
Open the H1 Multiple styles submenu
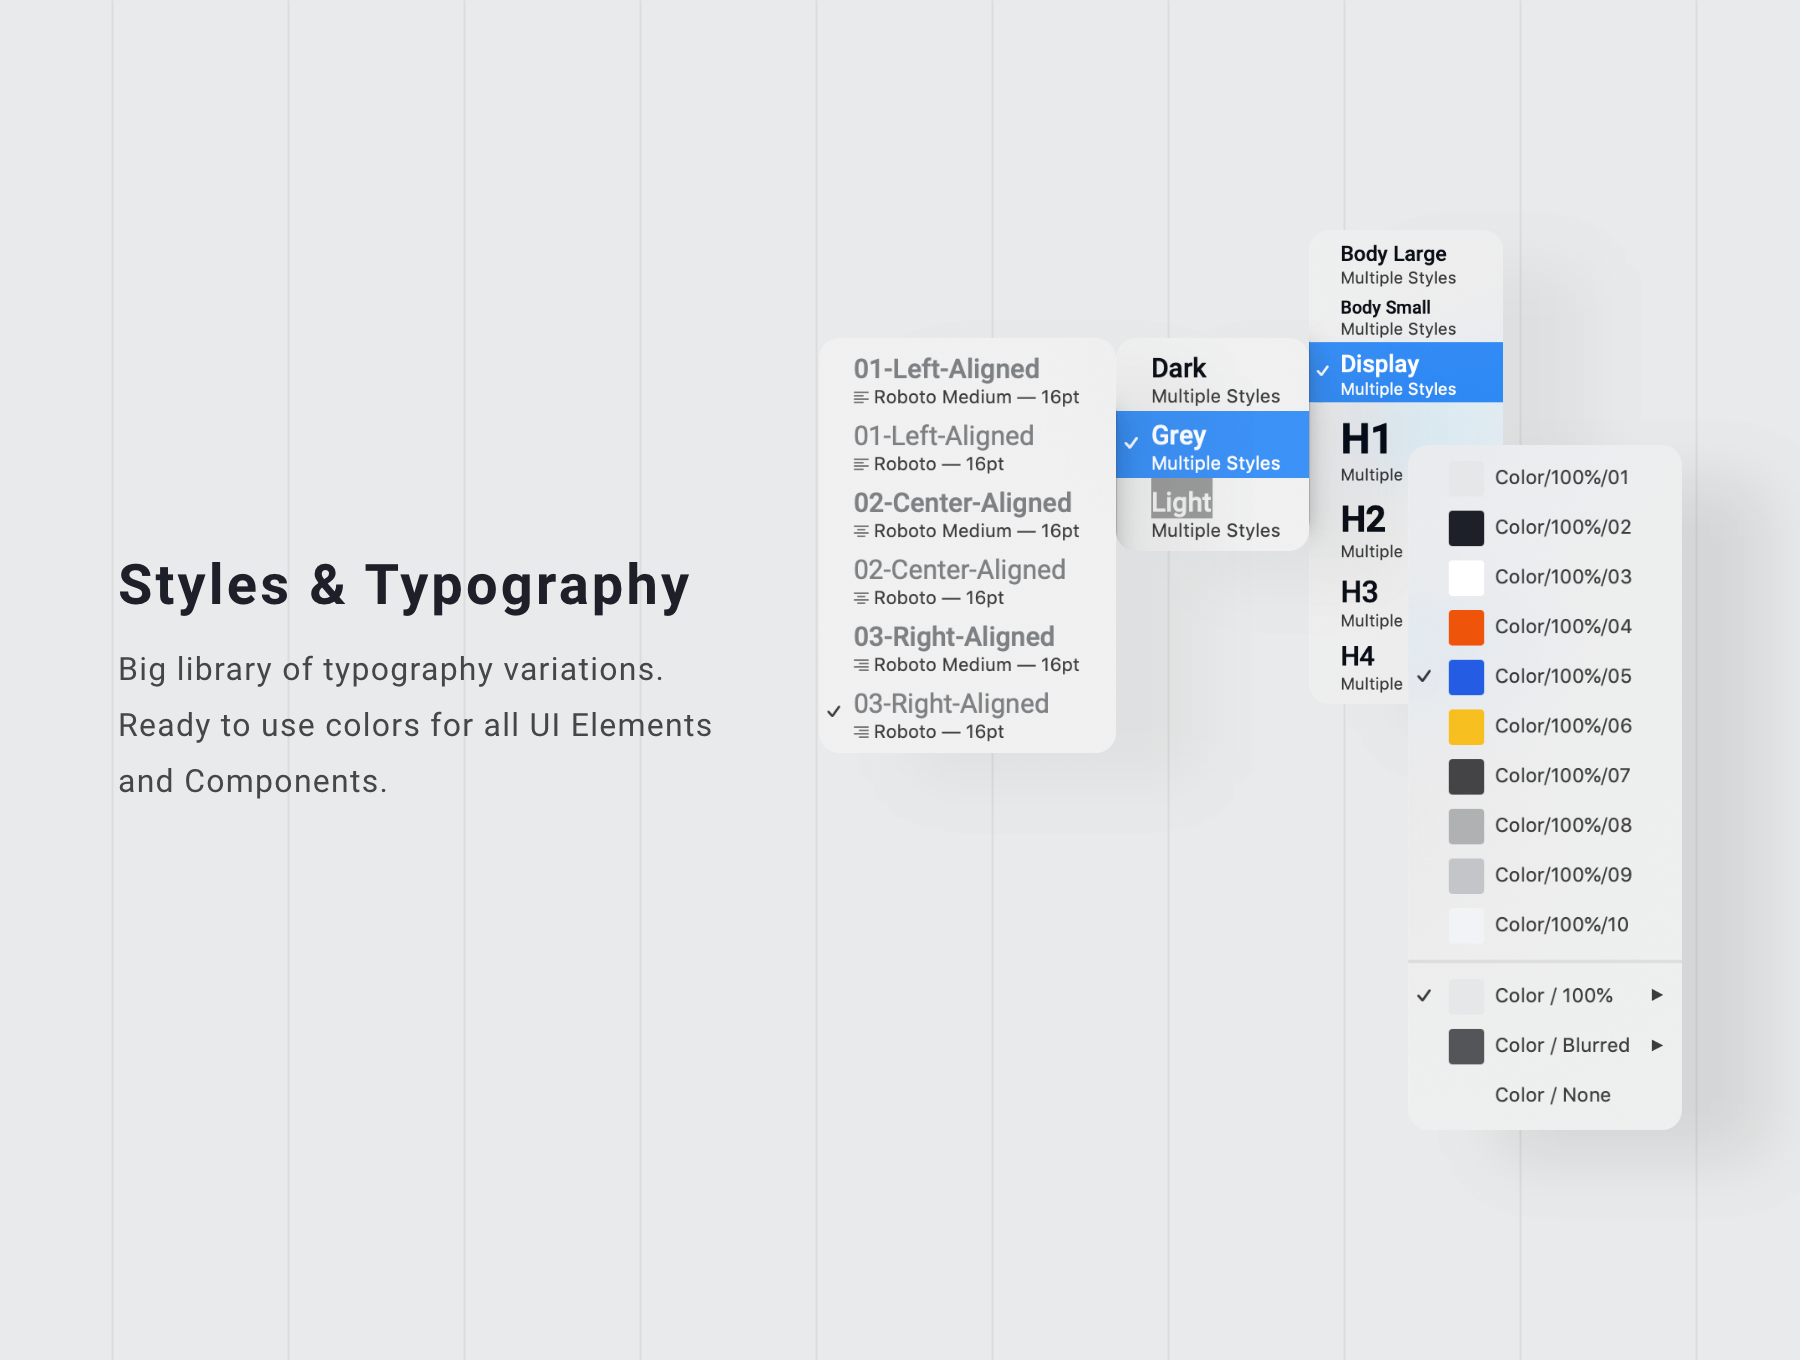[1371, 452]
